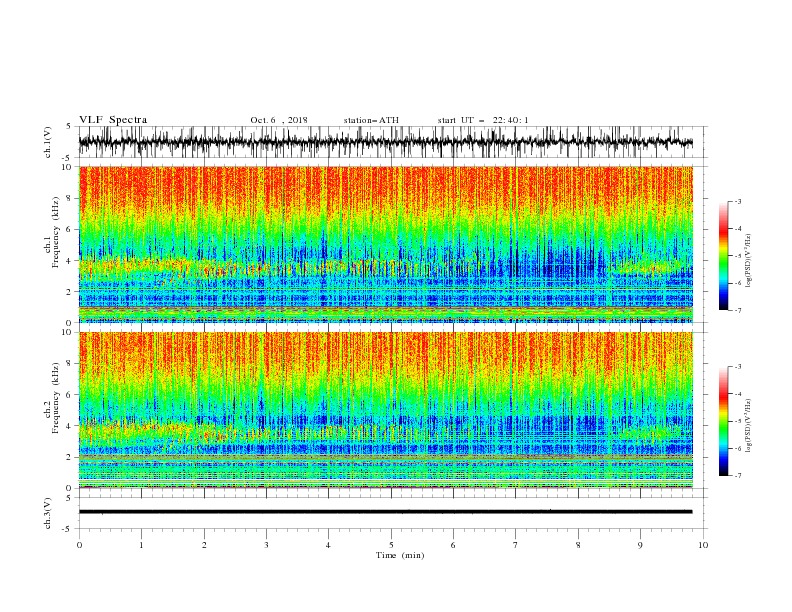Click time axis tick label "3"

266,545
